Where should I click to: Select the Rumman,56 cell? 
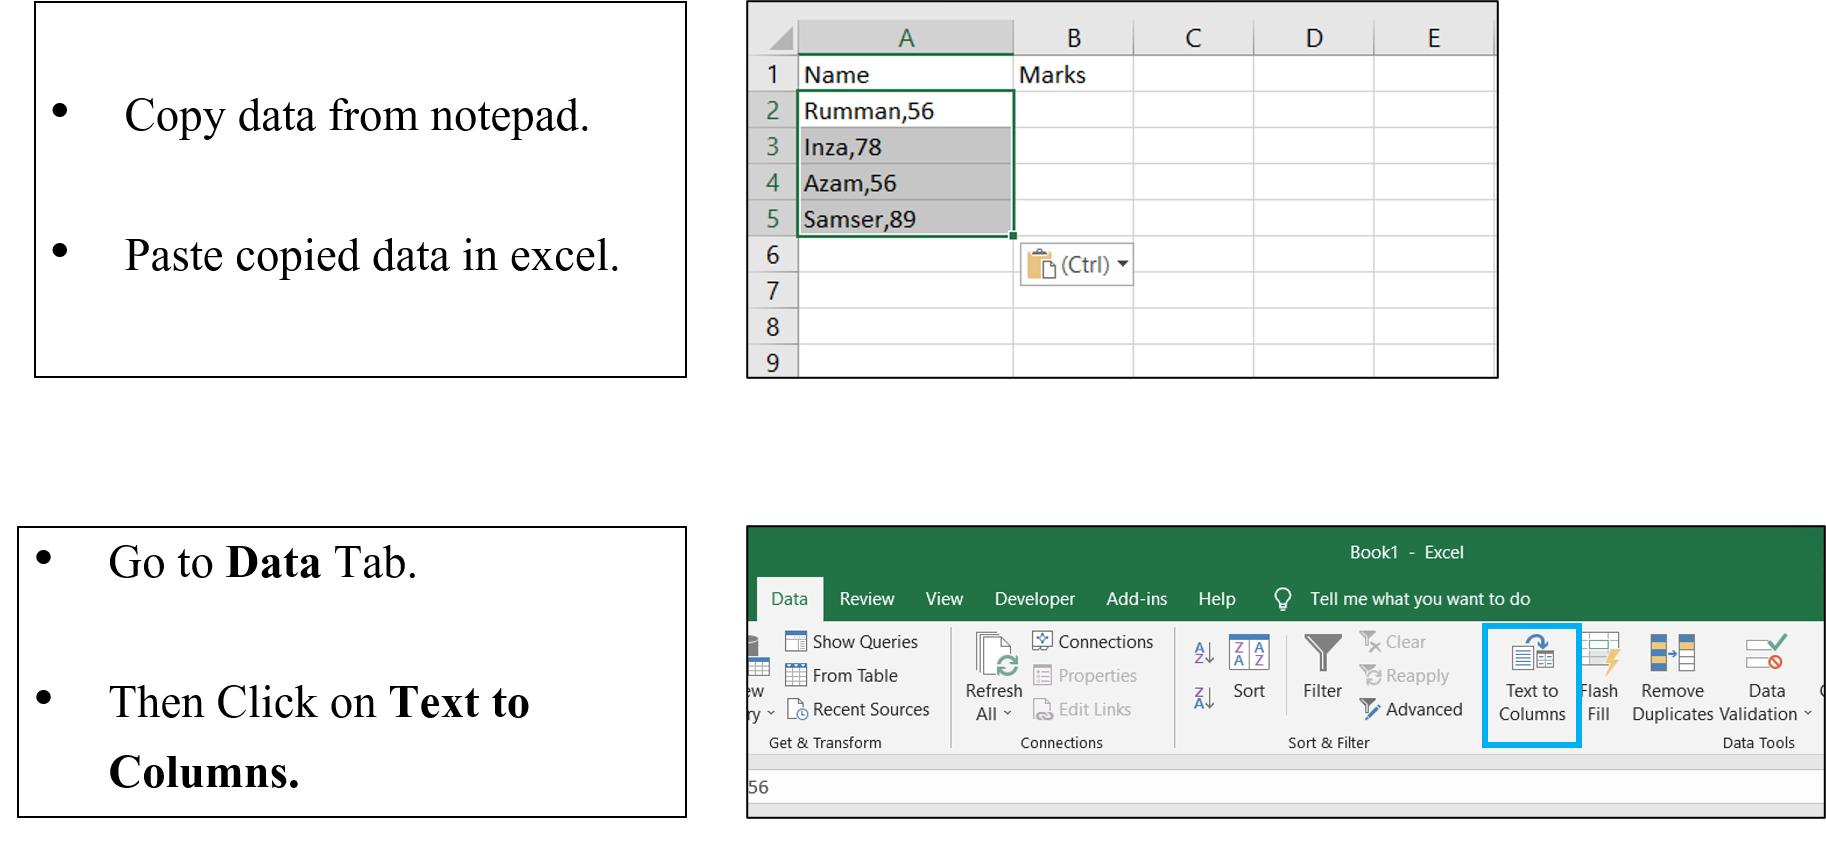click(905, 110)
